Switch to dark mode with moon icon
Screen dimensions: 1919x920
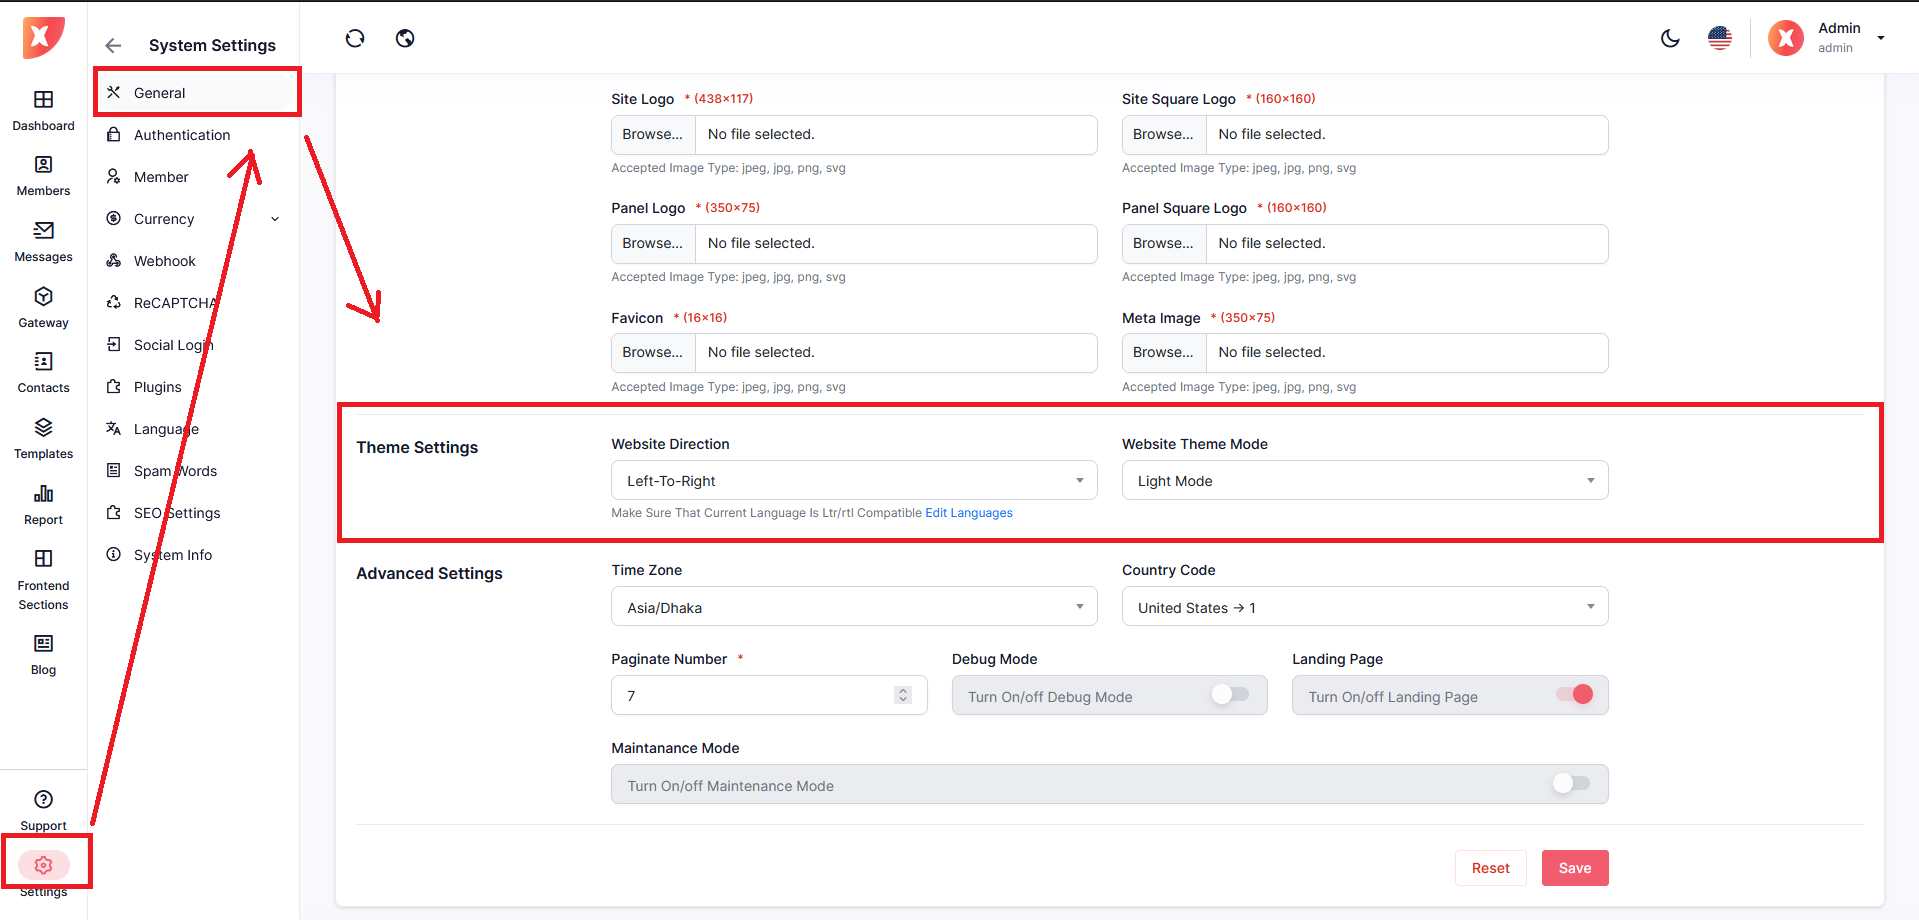[1670, 39]
